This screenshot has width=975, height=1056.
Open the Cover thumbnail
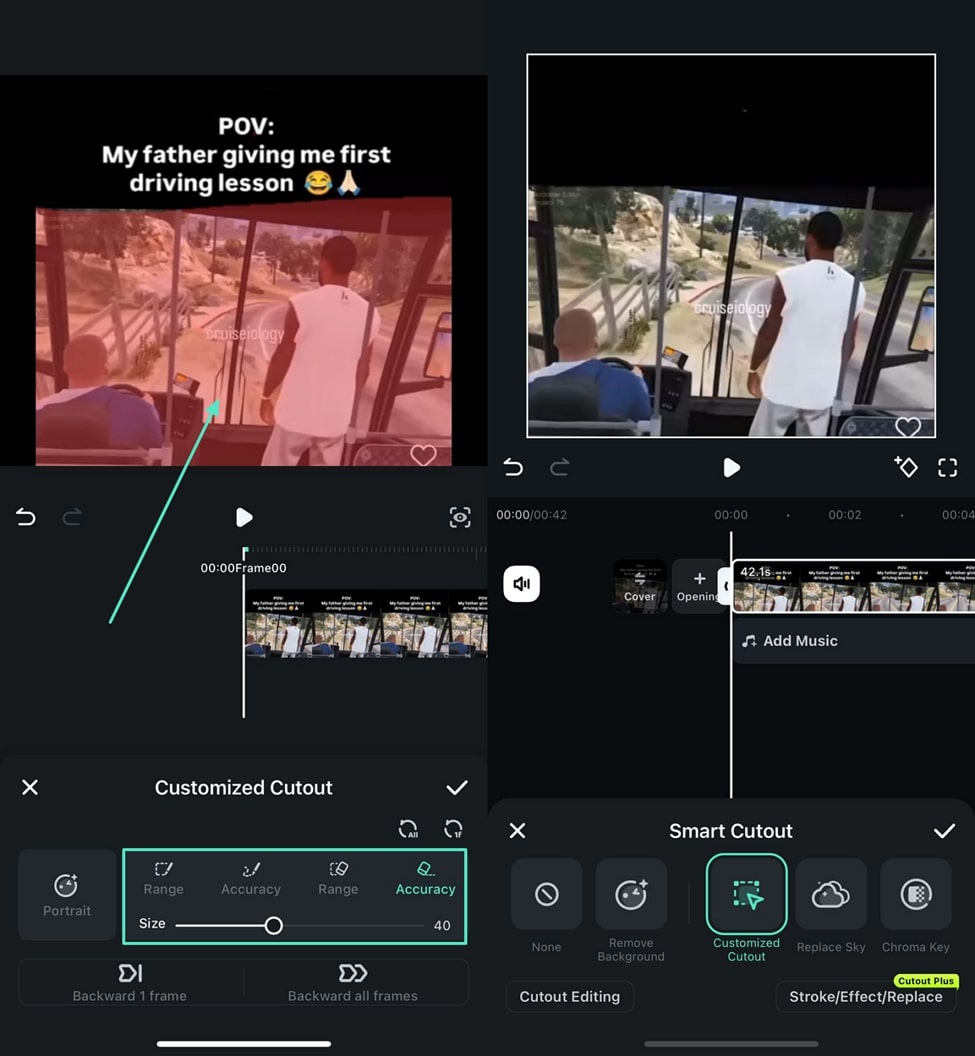click(640, 586)
